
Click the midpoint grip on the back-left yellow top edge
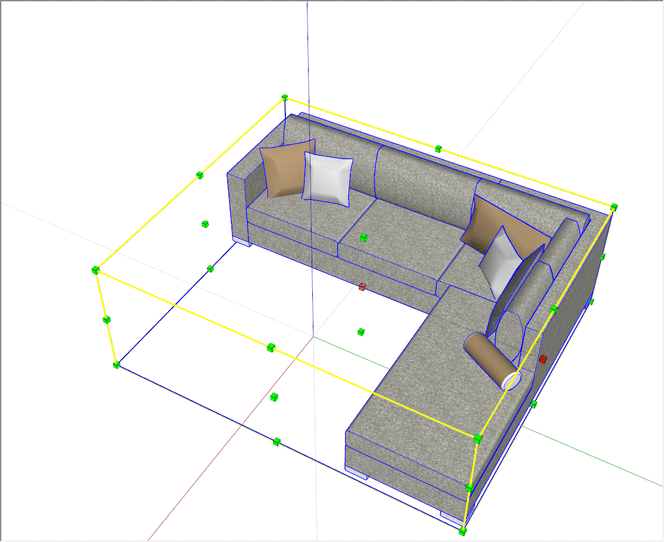click(200, 176)
